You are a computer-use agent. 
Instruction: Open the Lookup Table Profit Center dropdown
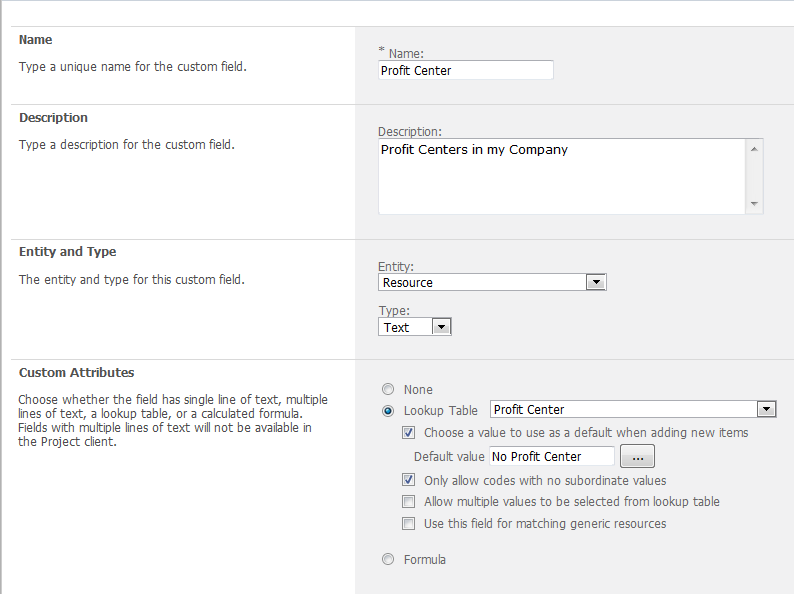(633, 409)
